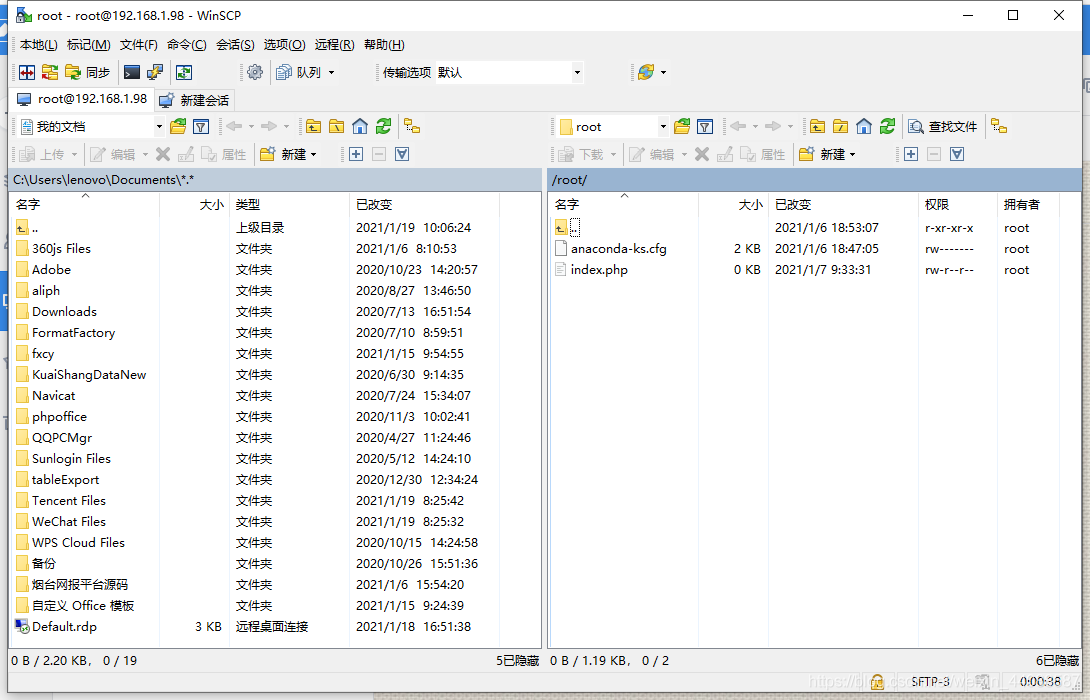Viewport: 1090px width, 700px height.
Task: Click the 同步 synchronize toolbar button
Action: click(88, 72)
